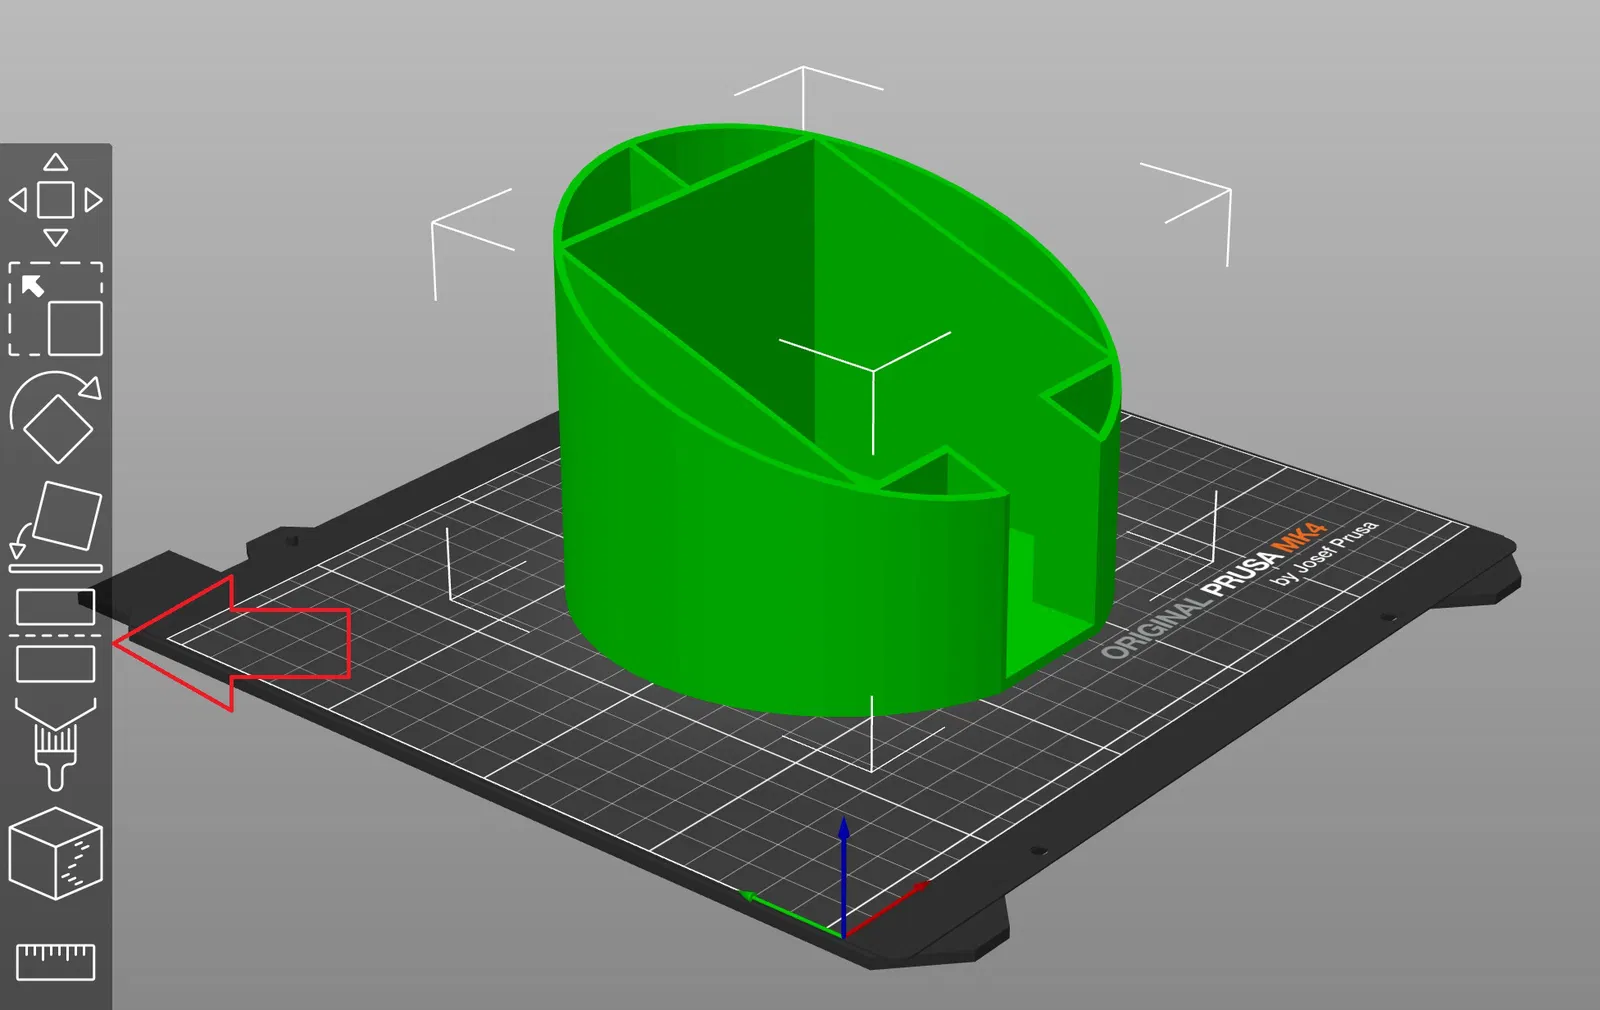
Task: Activate the Scale tool icon
Action: pos(56,309)
